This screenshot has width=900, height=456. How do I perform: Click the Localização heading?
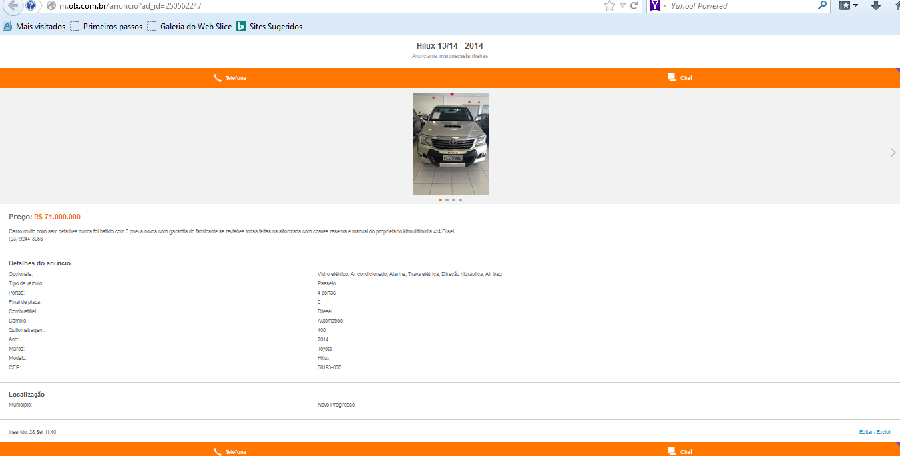(x=26, y=395)
